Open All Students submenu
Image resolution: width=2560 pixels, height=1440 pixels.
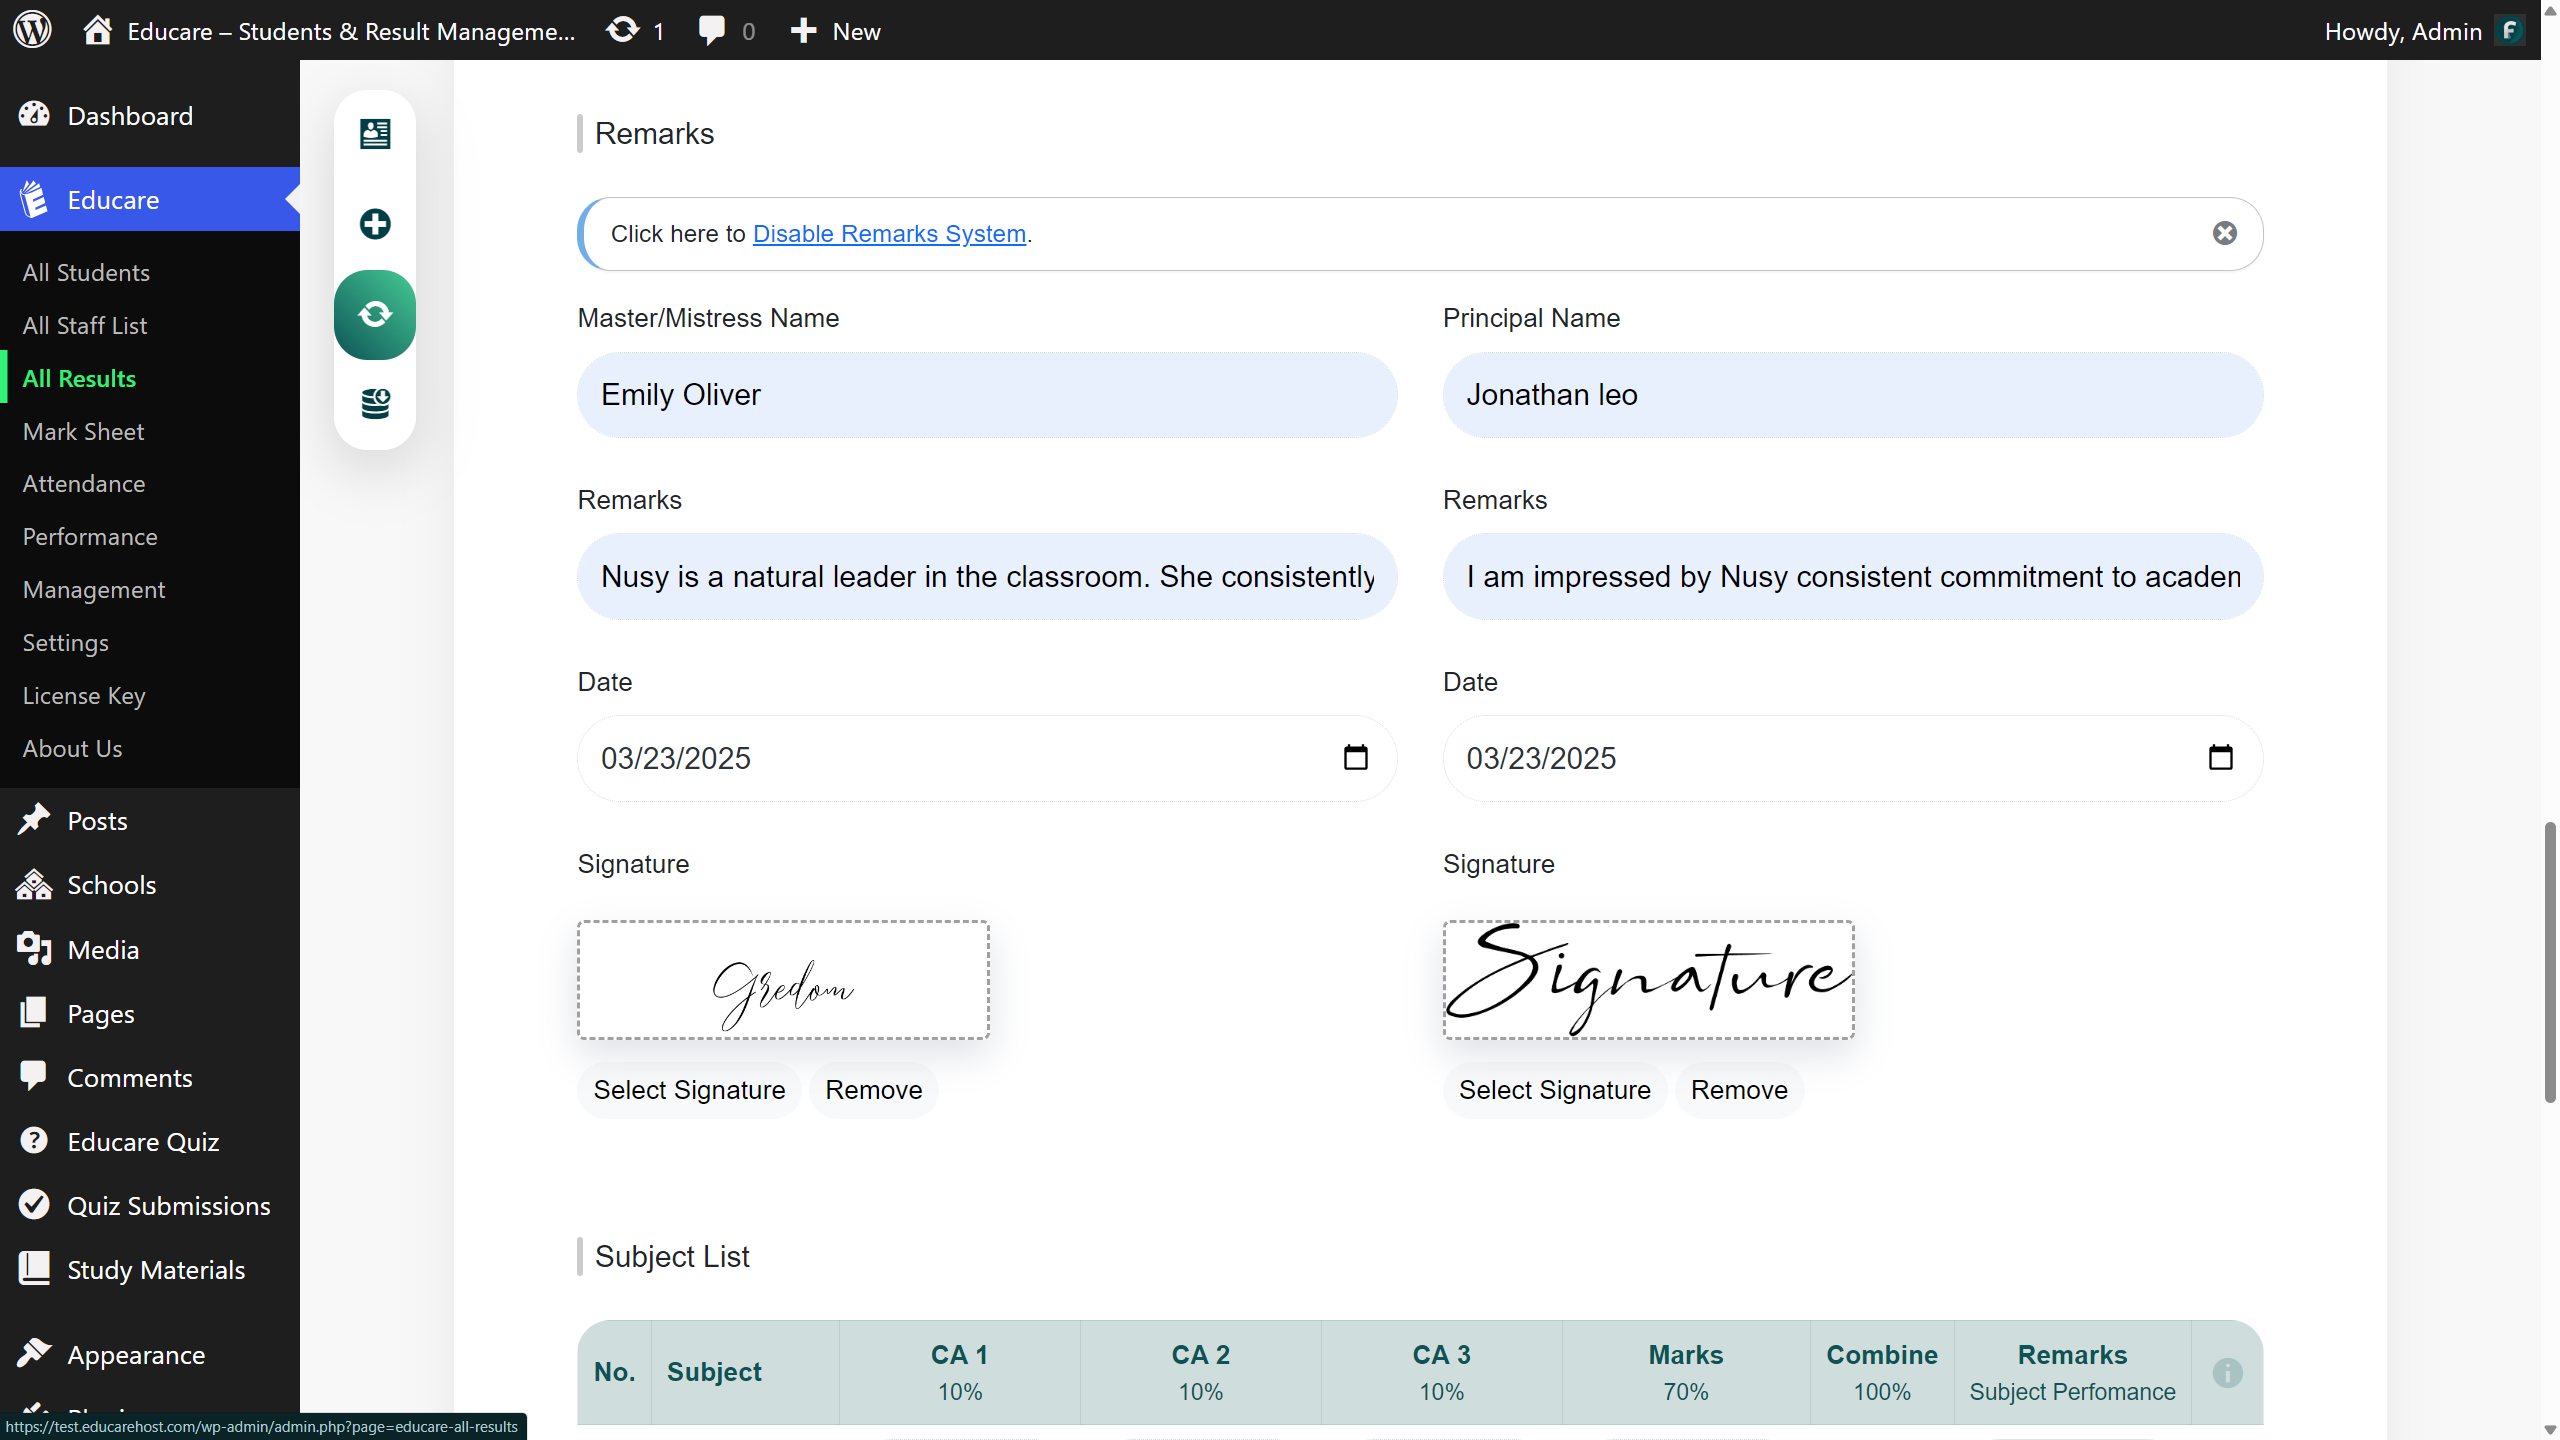pyautogui.click(x=86, y=272)
